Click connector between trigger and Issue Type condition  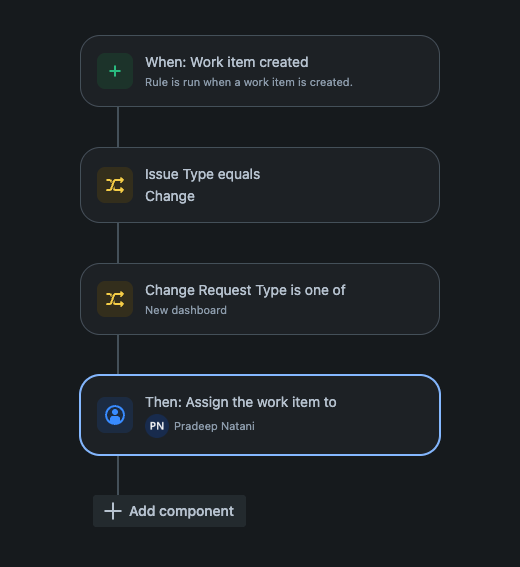(118, 127)
